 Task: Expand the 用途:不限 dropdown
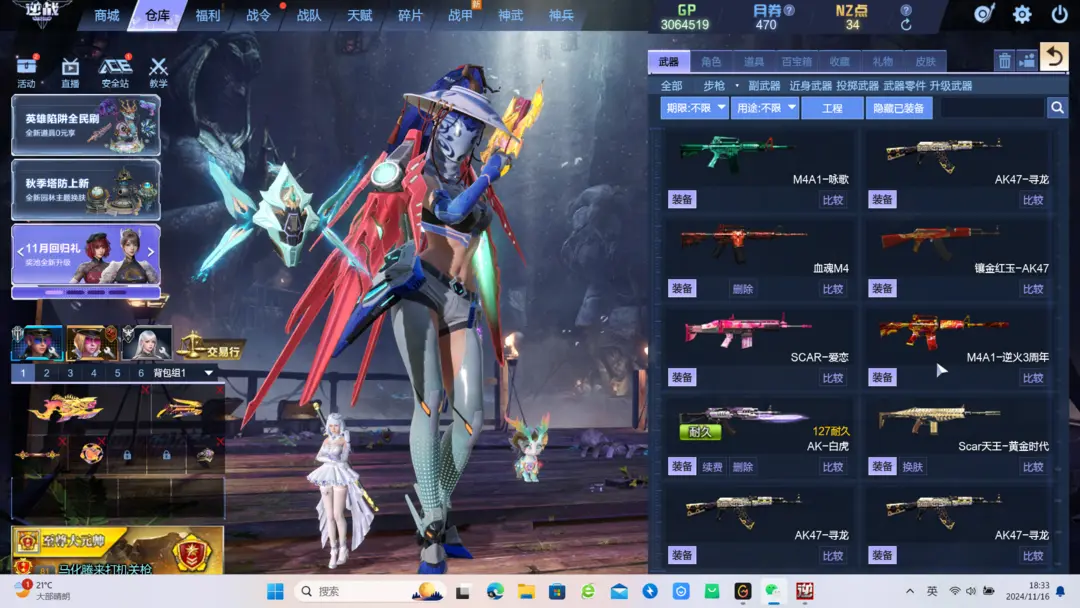(x=765, y=108)
